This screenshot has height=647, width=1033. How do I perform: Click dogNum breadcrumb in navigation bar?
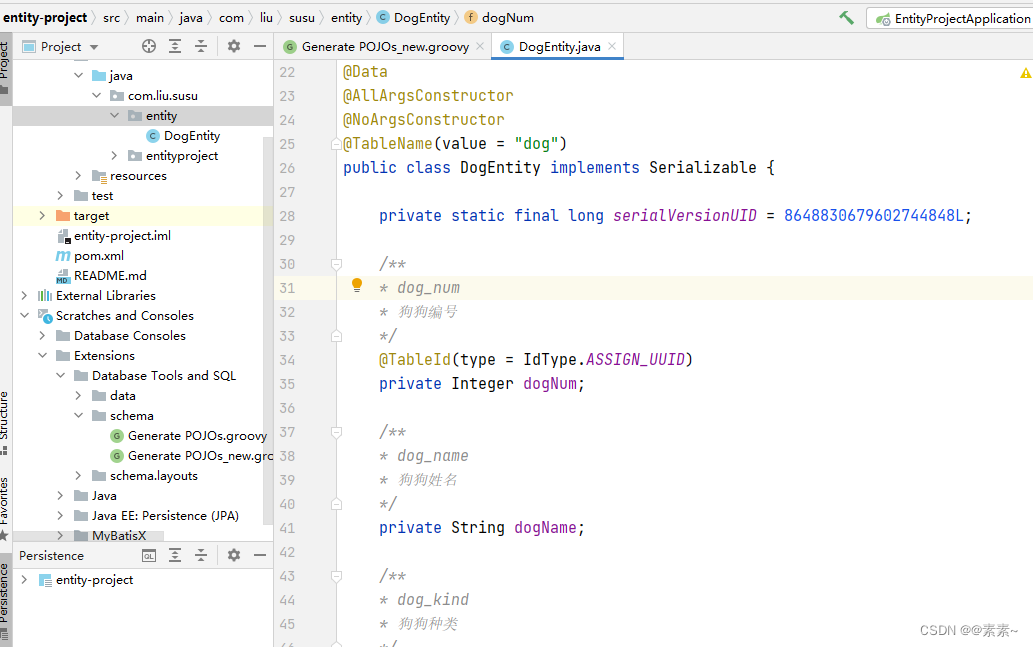(x=499, y=18)
